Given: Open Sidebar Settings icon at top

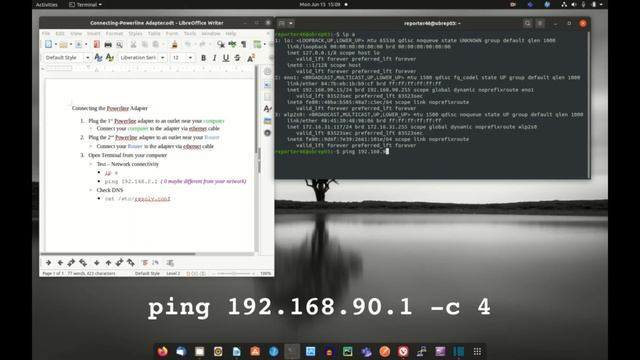Looking at the screenshot, I should (x=267, y=72).
